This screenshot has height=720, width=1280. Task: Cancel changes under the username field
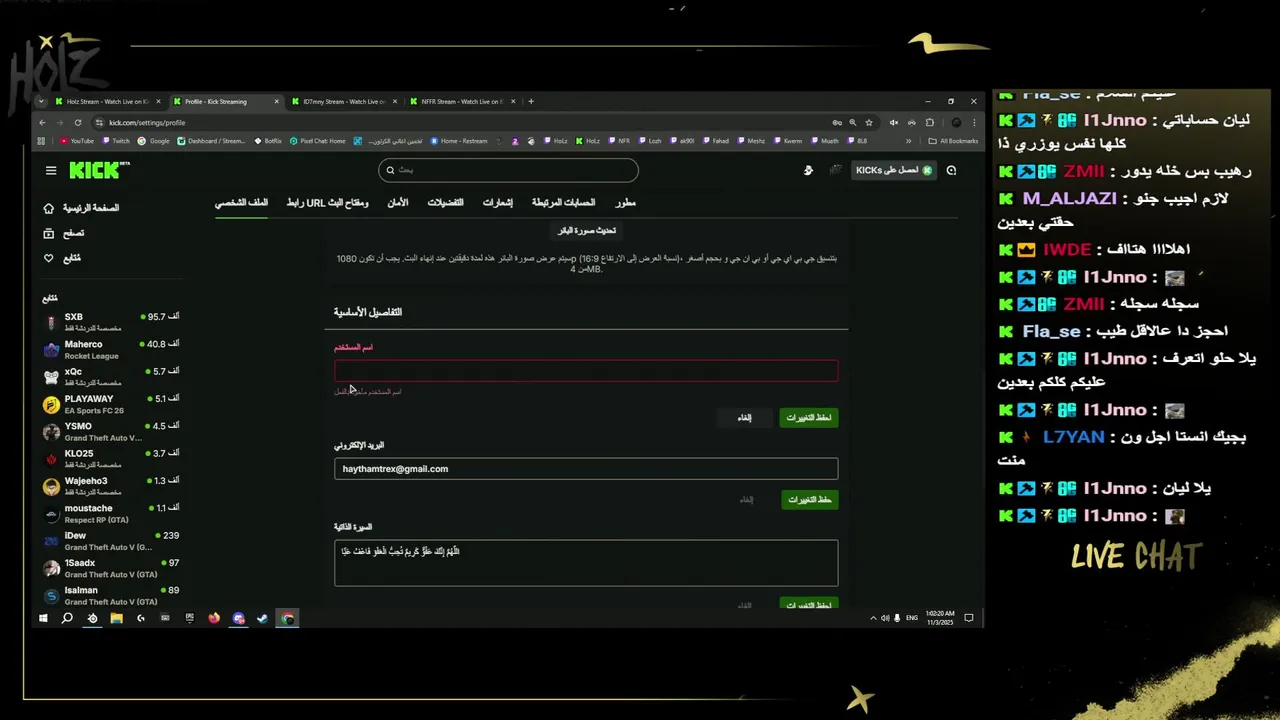[744, 417]
